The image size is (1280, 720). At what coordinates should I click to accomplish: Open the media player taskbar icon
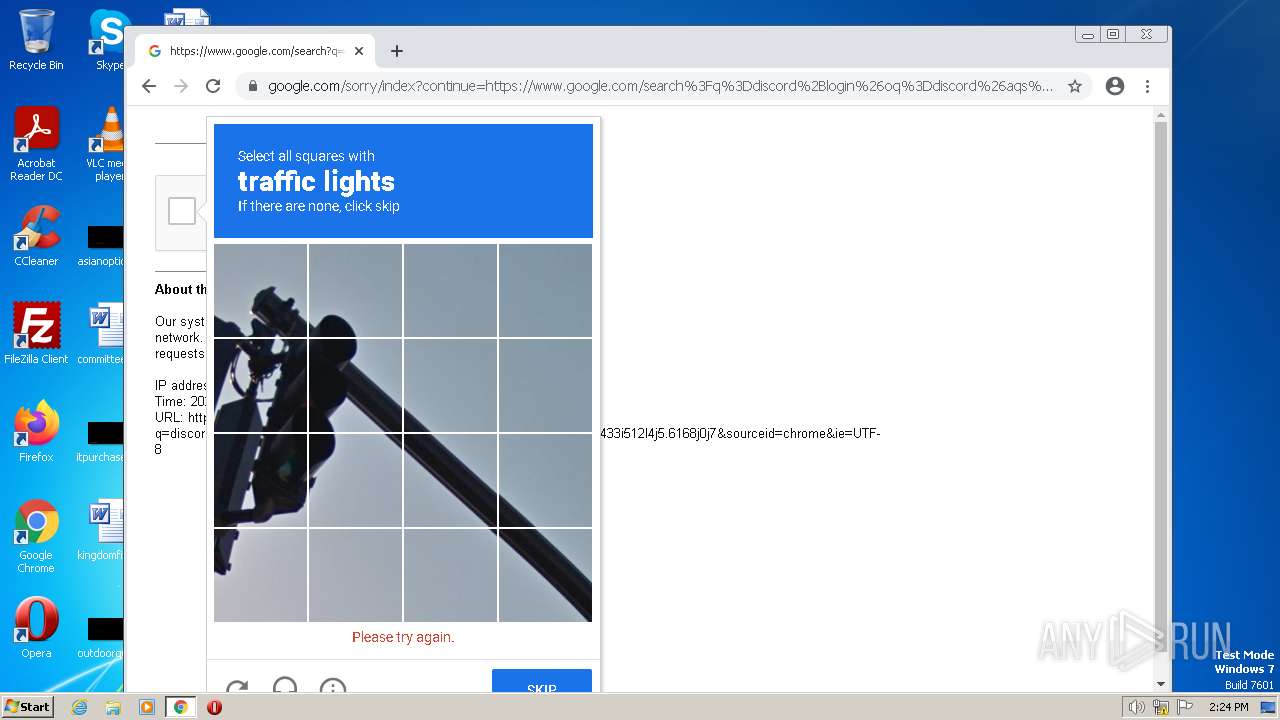click(x=146, y=707)
